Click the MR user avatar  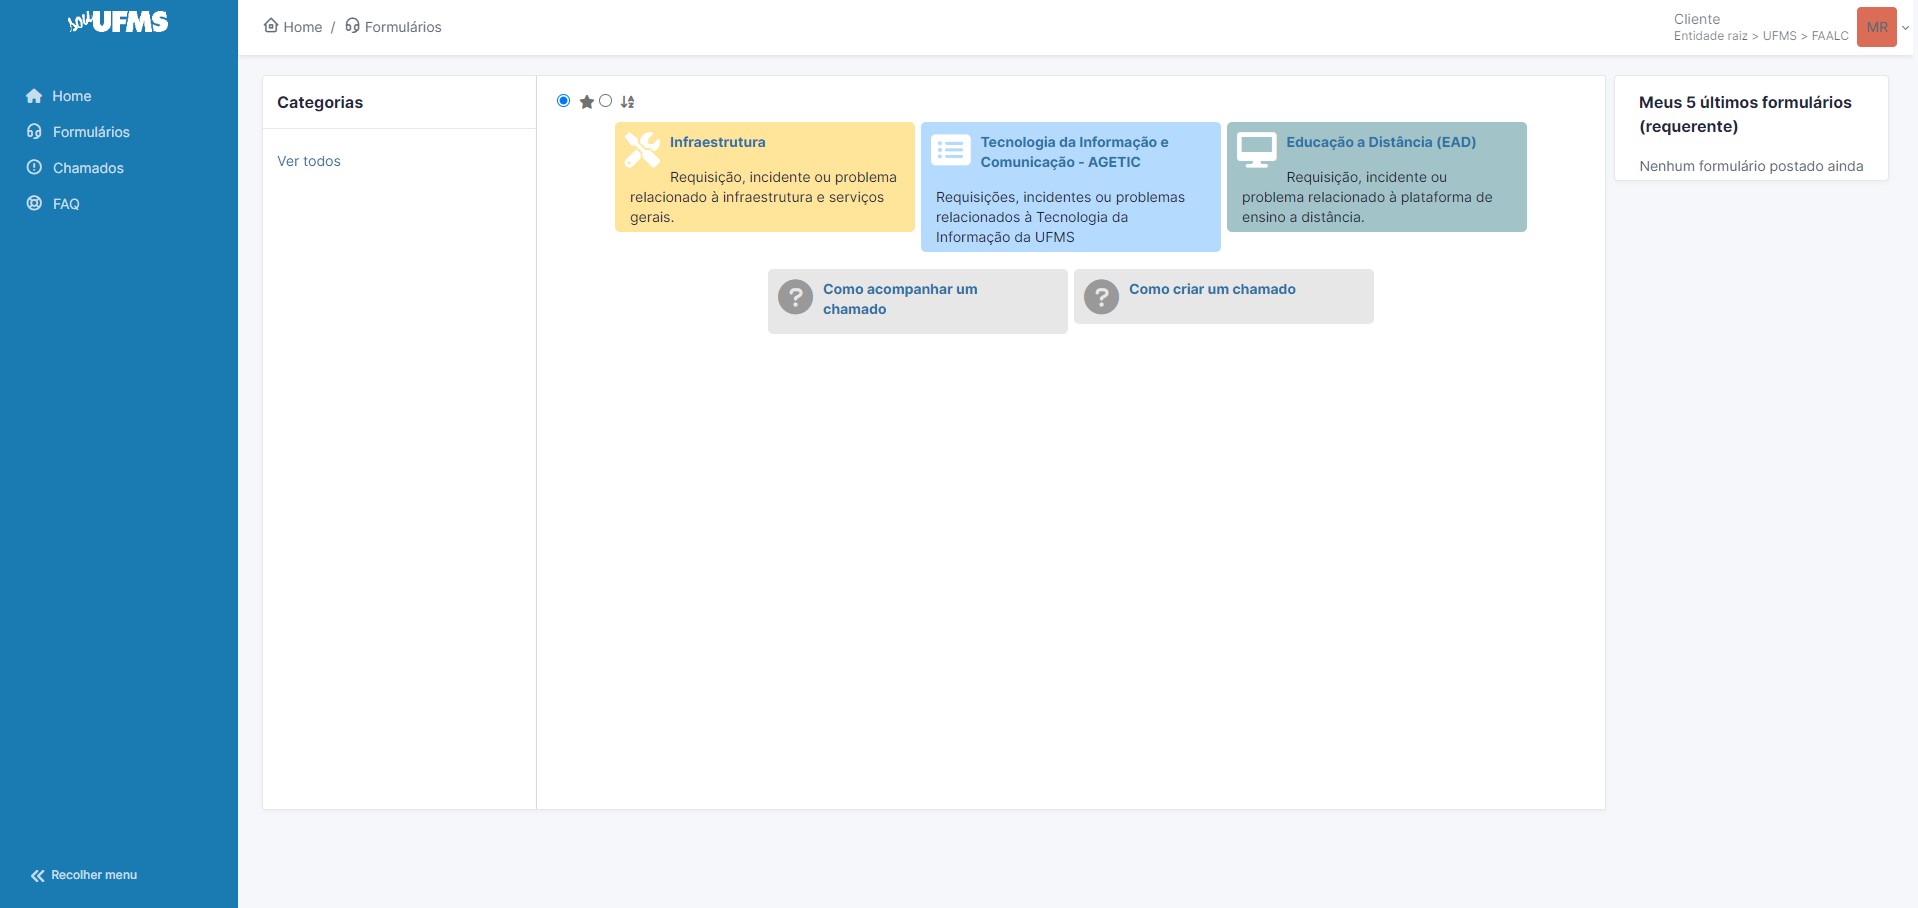[x=1876, y=27]
